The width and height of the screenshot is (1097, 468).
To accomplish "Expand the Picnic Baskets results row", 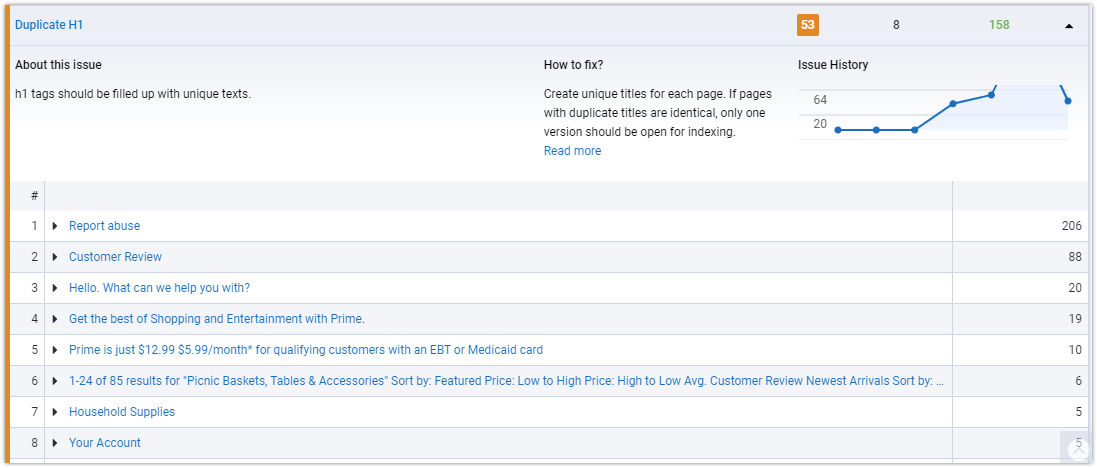I will [x=55, y=381].
